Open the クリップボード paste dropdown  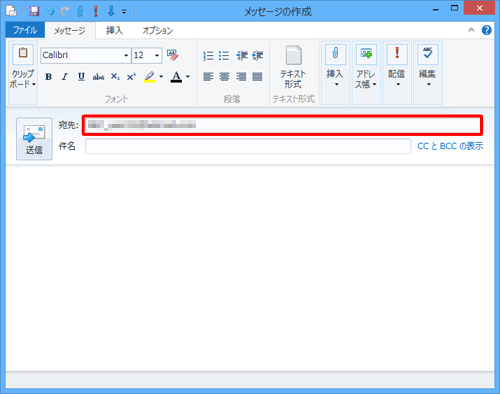click(23, 79)
